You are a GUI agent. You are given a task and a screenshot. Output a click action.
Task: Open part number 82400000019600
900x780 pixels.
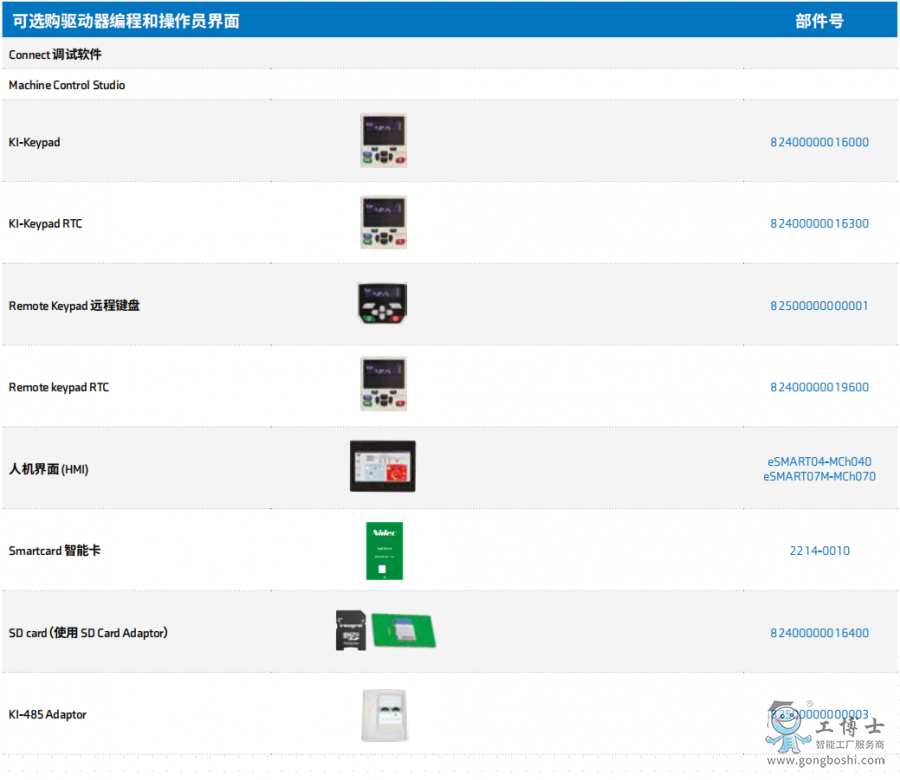819,387
